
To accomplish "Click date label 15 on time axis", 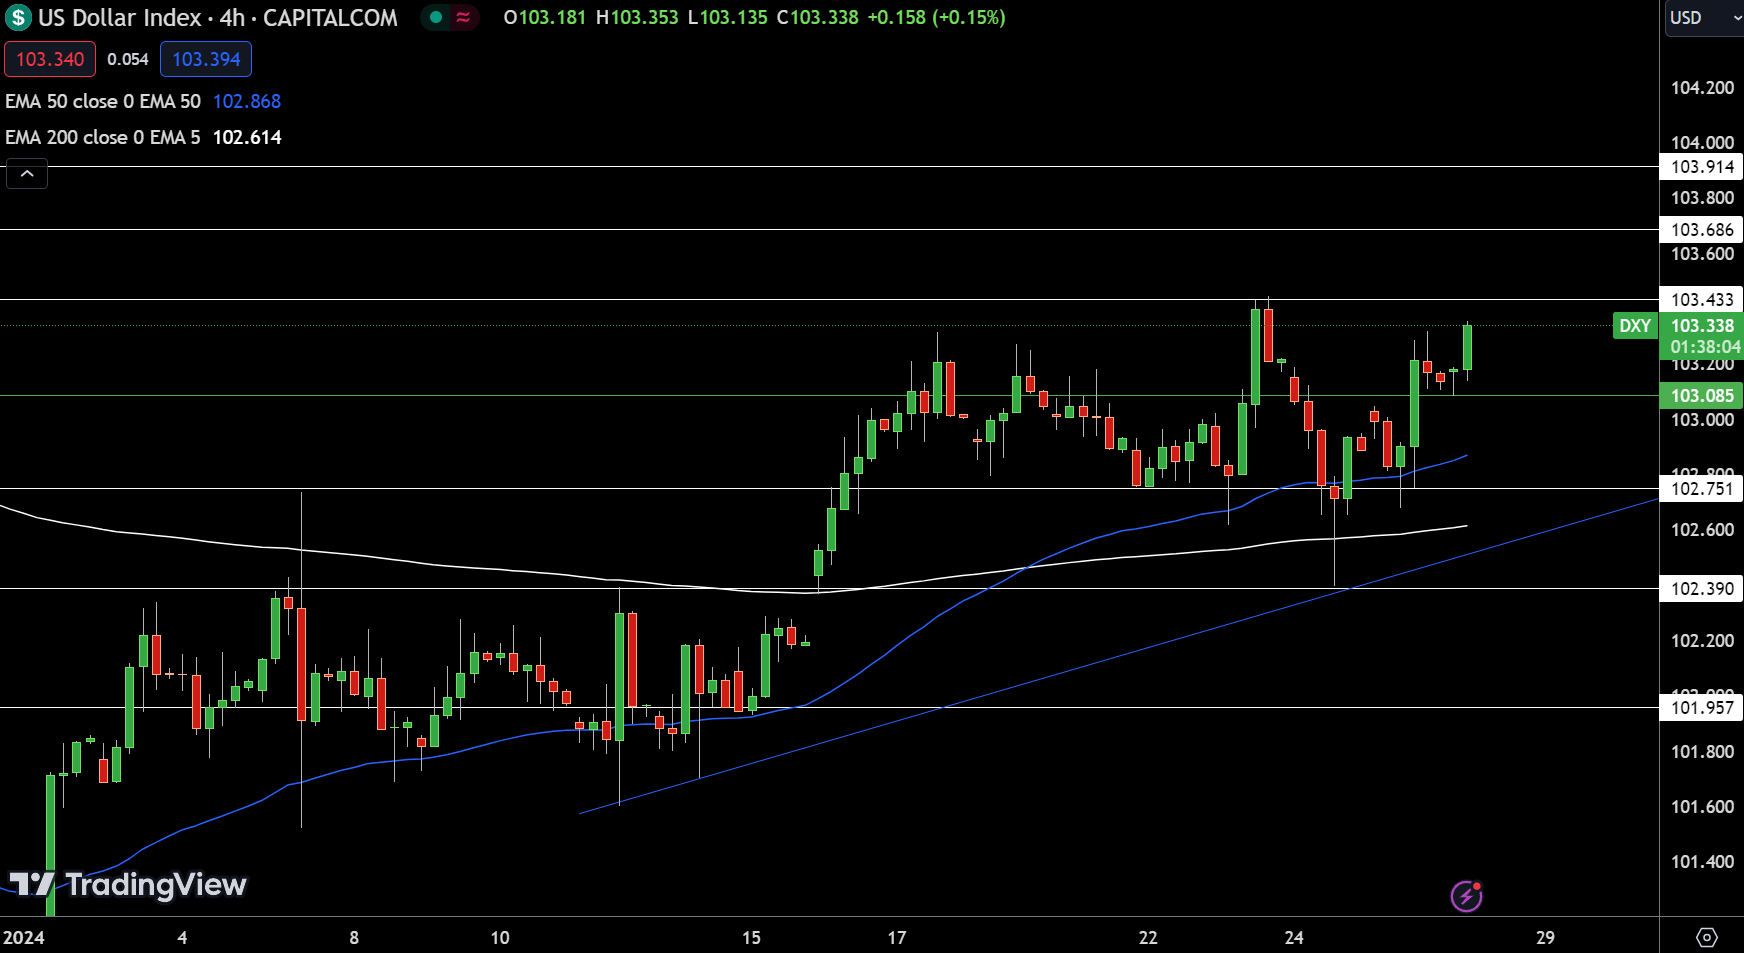I will (751, 937).
